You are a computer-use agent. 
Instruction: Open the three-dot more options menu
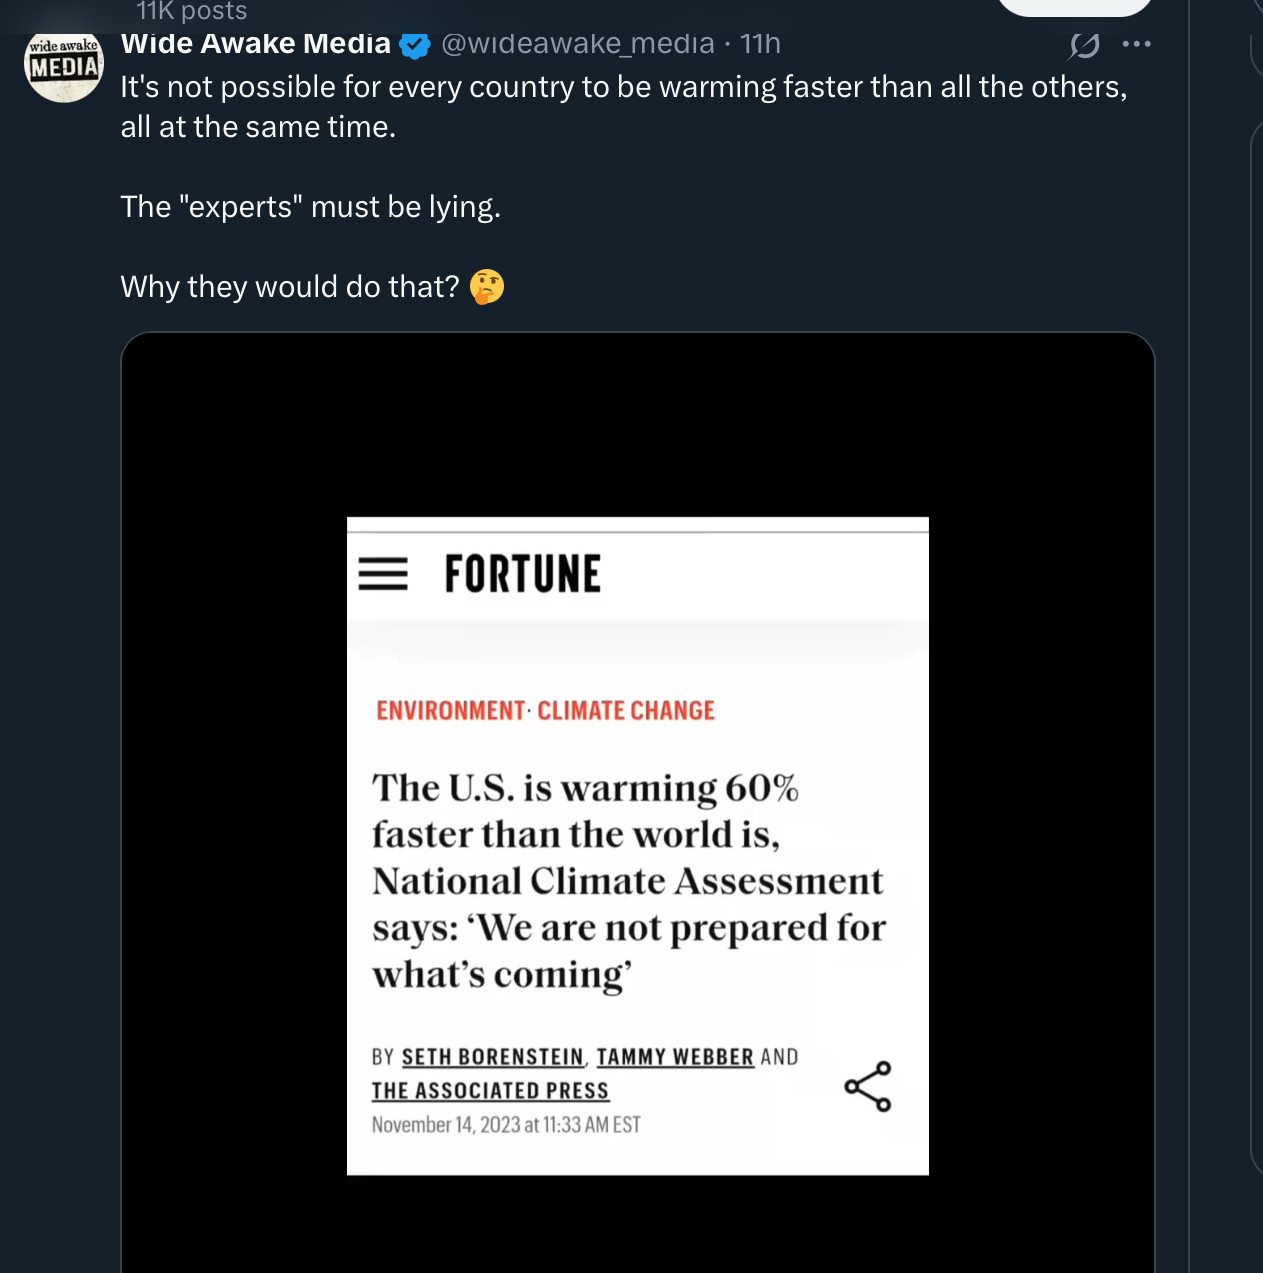point(1137,44)
